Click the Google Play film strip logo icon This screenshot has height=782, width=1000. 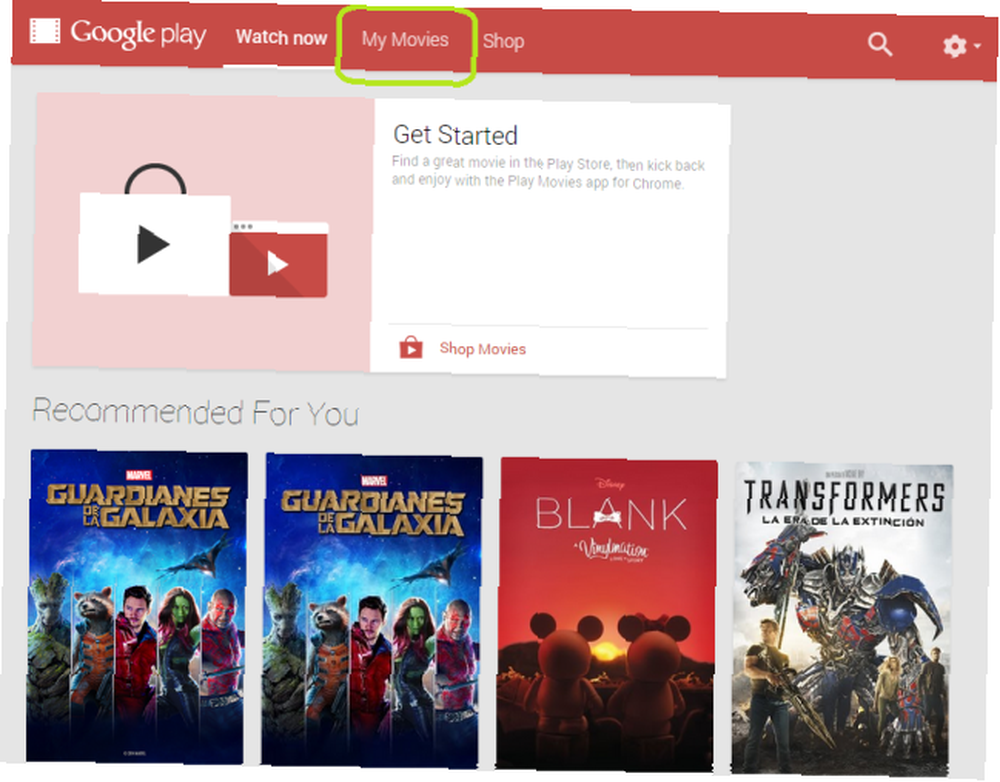45,31
